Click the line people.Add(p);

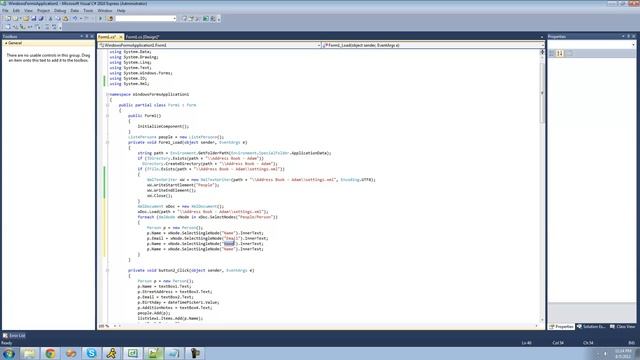coord(153,313)
